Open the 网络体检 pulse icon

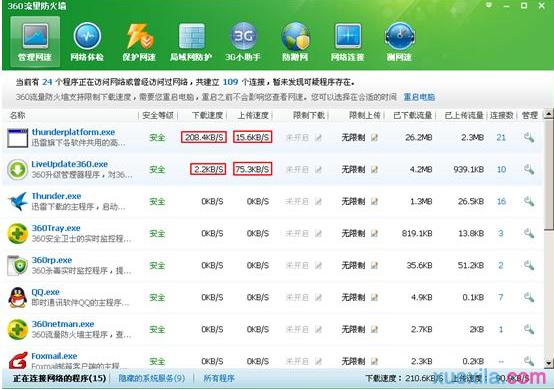[87, 41]
